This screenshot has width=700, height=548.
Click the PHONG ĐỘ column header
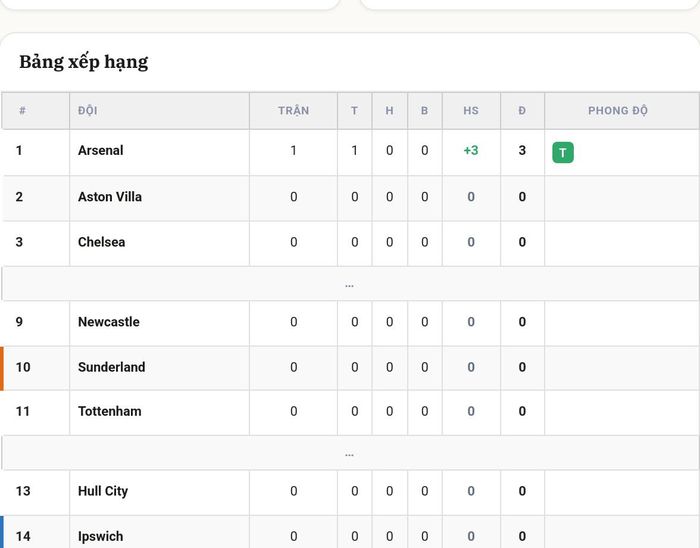617,111
